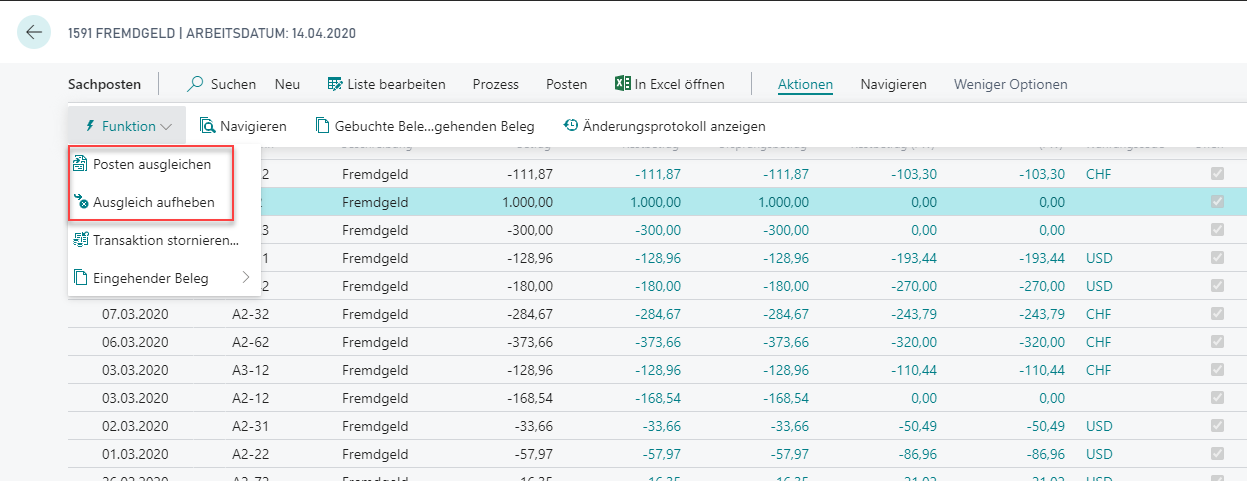The height and width of the screenshot is (481, 1247).
Task: Click the Suchen magnifier icon
Action: (x=196, y=85)
